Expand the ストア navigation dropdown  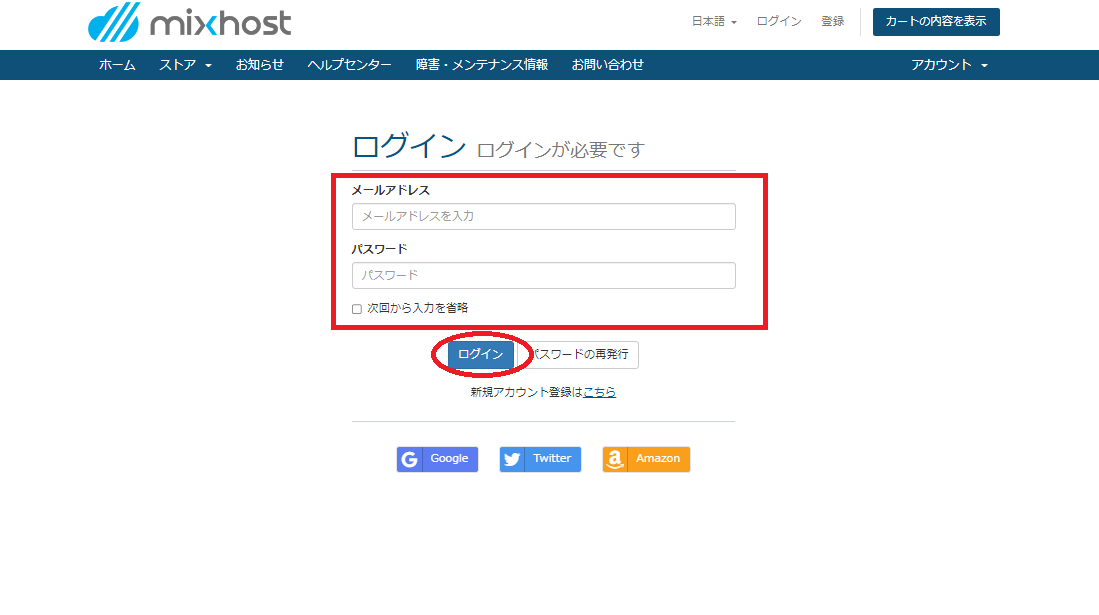(184, 64)
